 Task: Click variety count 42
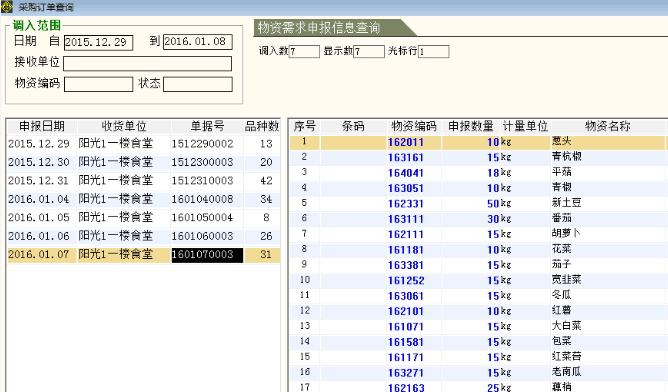pos(266,181)
